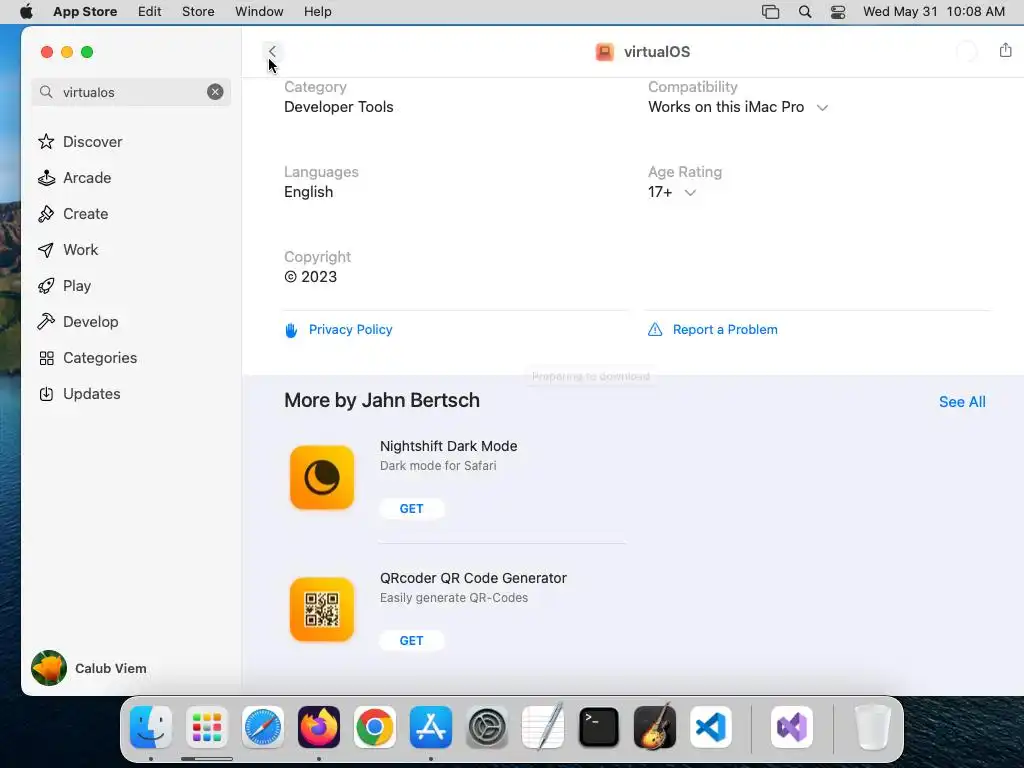
Task: Open the Apple menu
Action: (26, 12)
